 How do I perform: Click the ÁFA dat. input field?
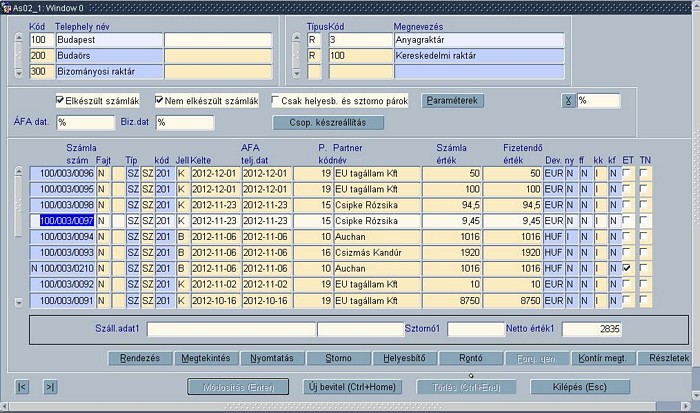[x=85, y=122]
